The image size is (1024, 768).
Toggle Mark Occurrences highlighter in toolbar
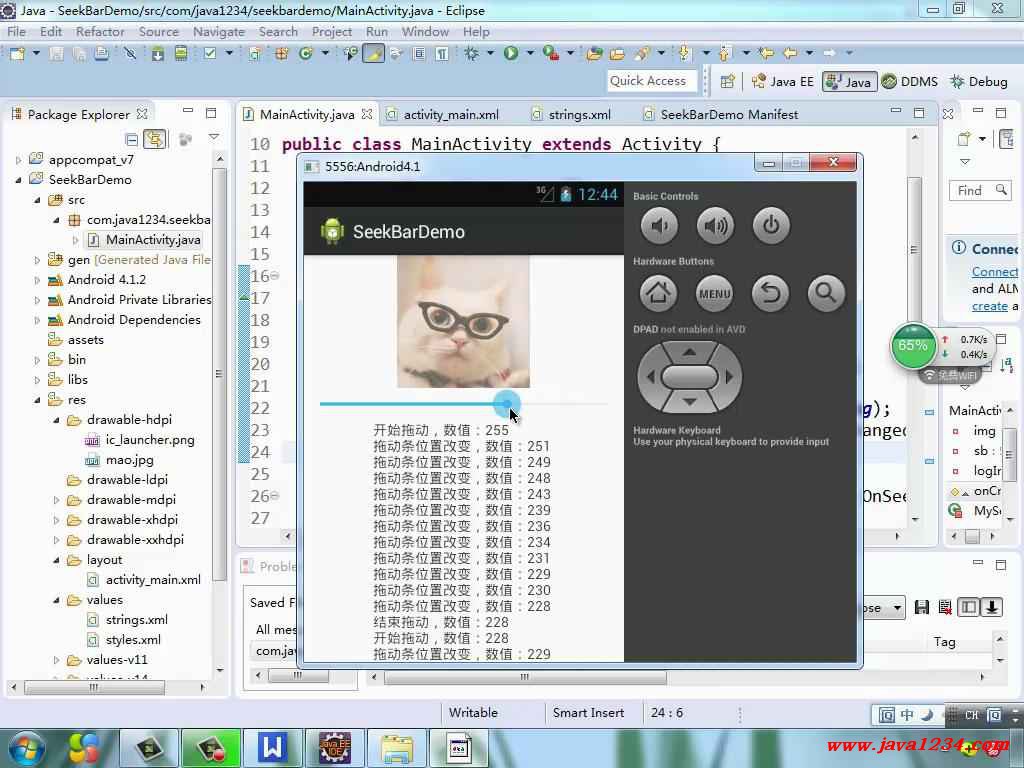tap(373, 53)
